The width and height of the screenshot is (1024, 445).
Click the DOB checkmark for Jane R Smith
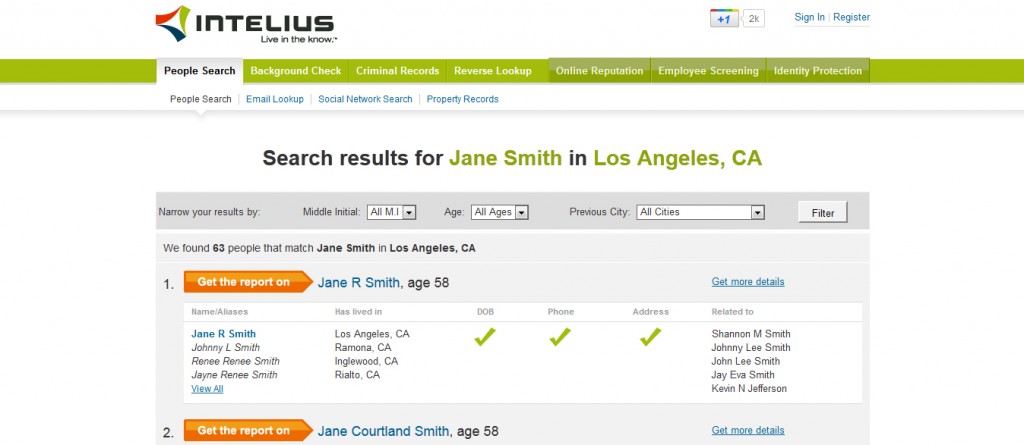click(485, 337)
